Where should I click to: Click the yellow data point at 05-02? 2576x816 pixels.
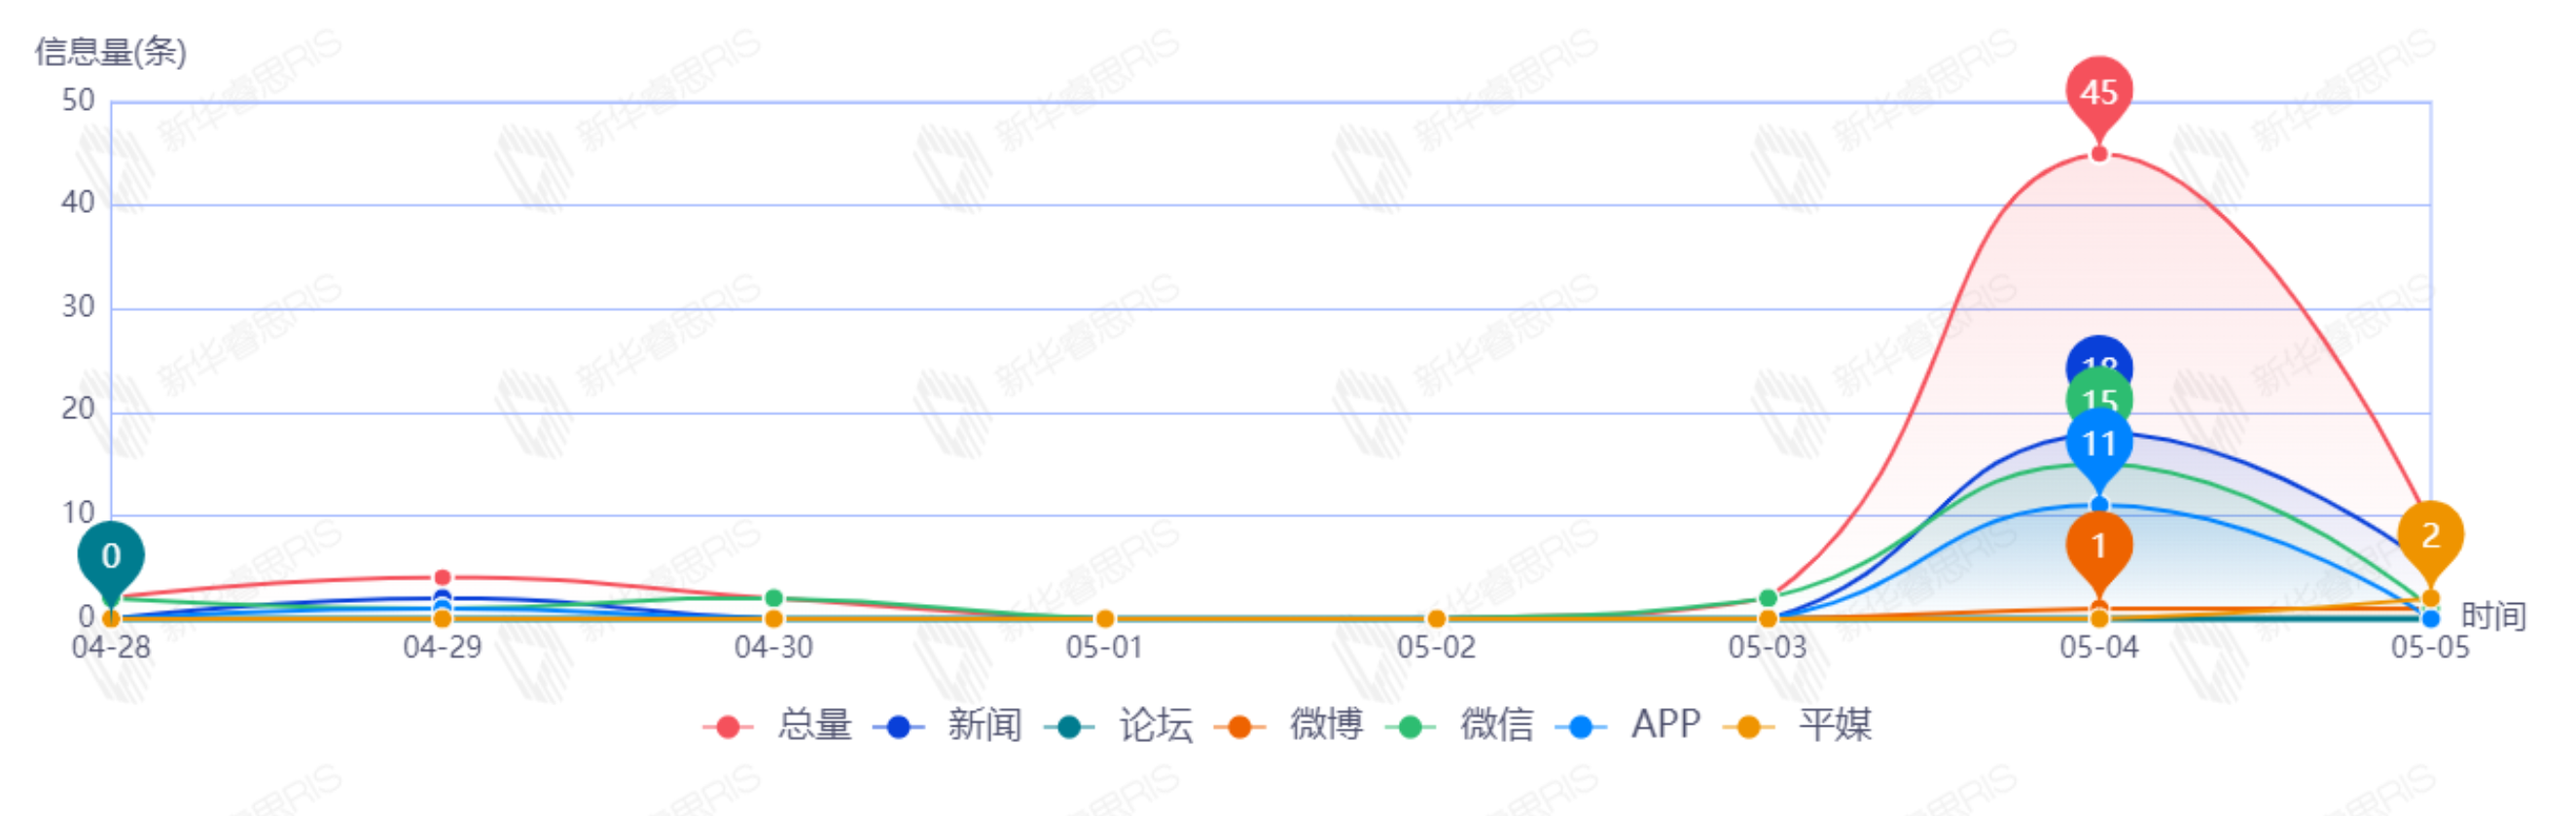tap(1436, 619)
